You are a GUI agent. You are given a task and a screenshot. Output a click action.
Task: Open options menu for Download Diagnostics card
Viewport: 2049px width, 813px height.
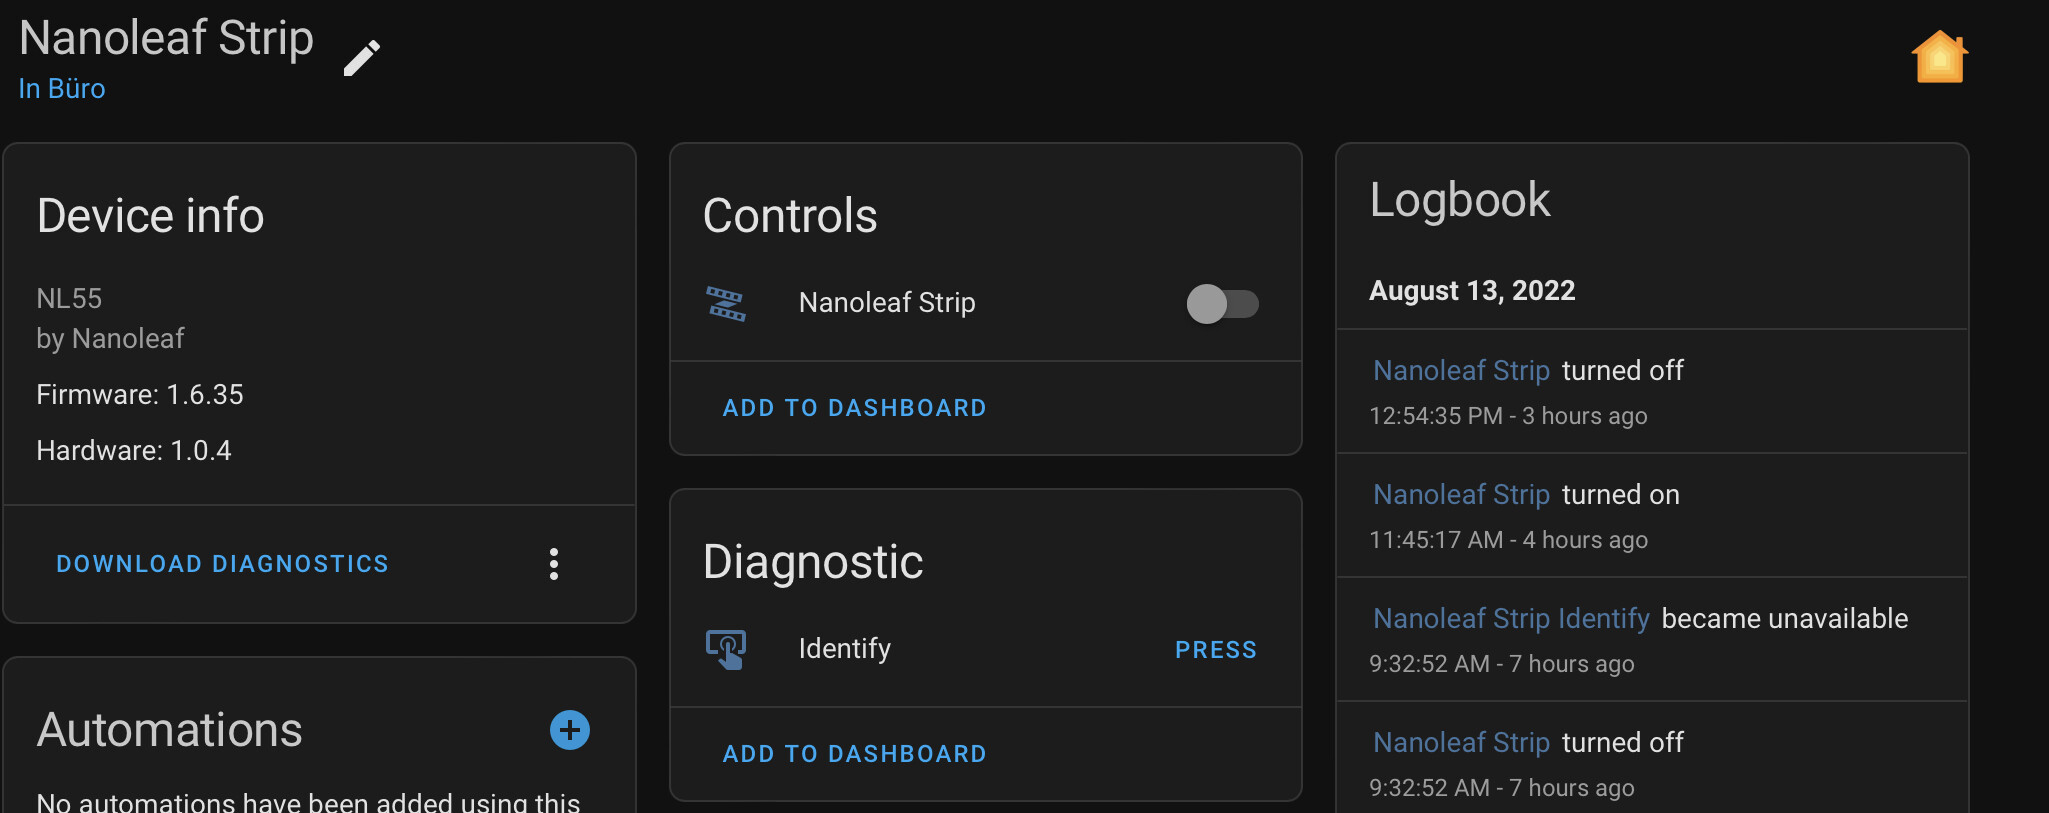click(x=555, y=564)
